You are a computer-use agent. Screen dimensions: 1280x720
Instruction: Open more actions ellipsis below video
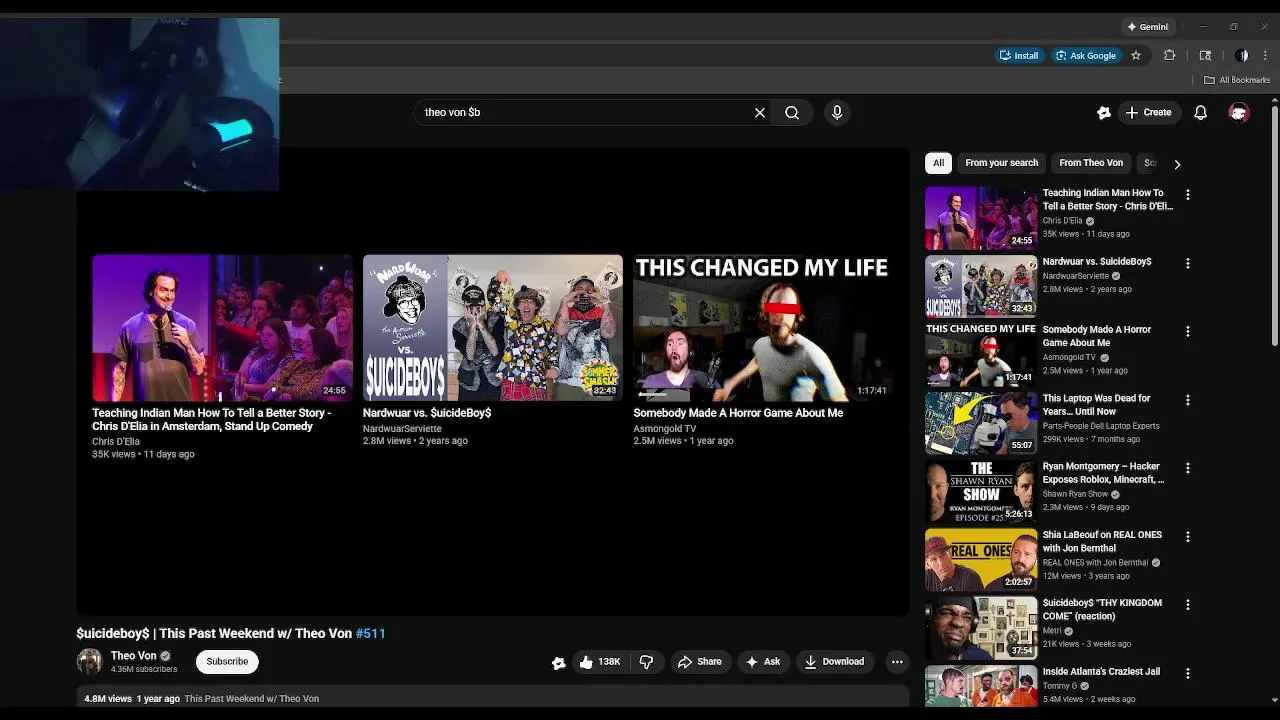897,662
